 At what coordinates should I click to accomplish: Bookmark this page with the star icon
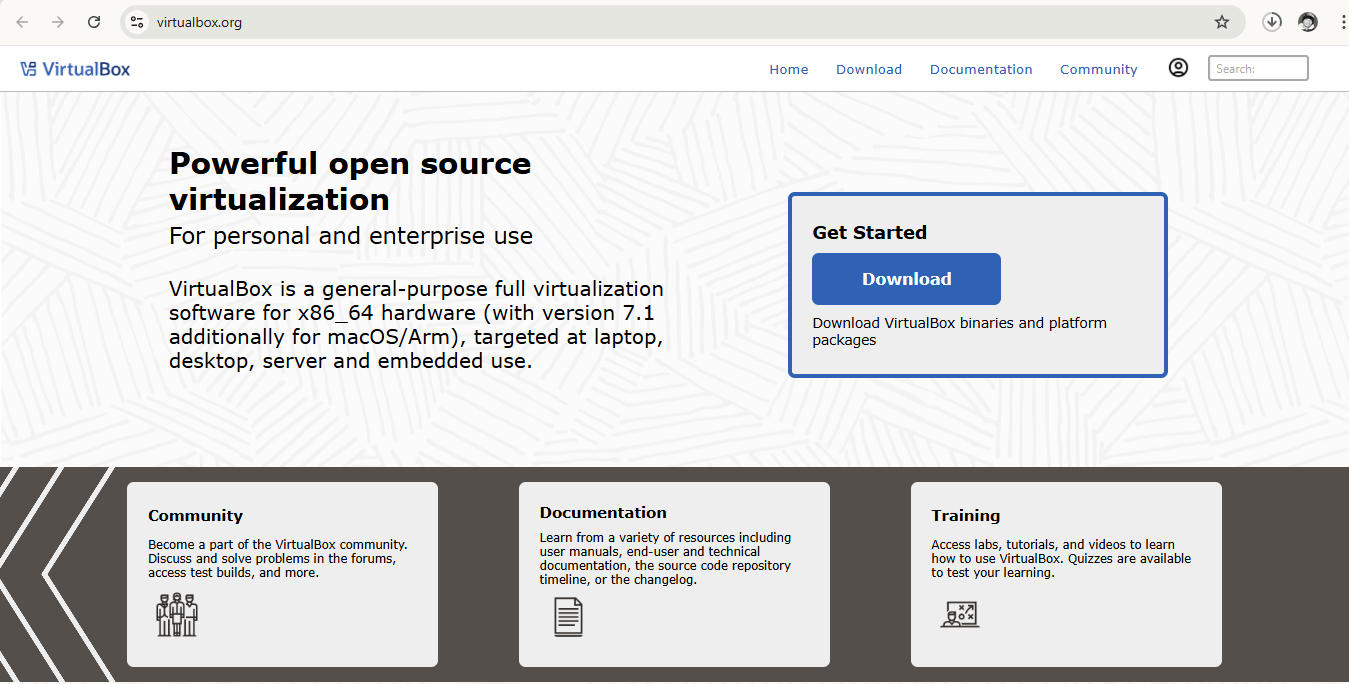(1222, 21)
